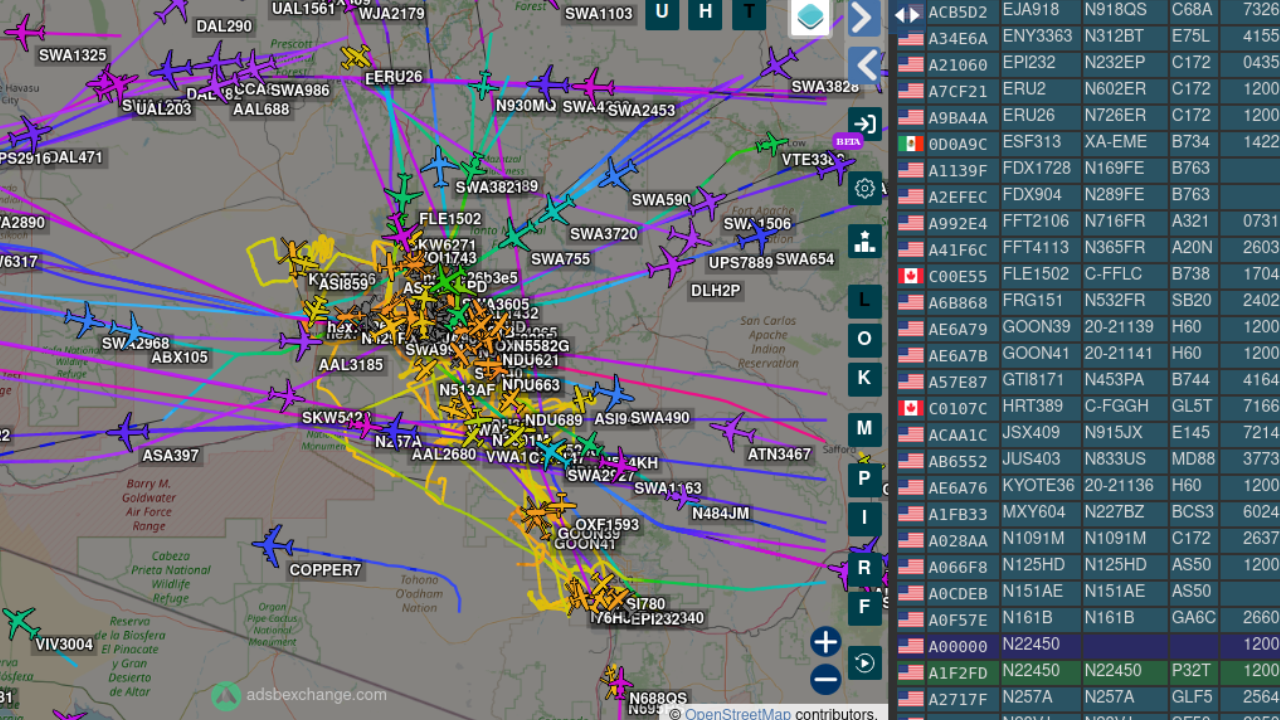Screen dimensions: 1280x720
Task: Toggle the K map button
Action: pos(865,379)
